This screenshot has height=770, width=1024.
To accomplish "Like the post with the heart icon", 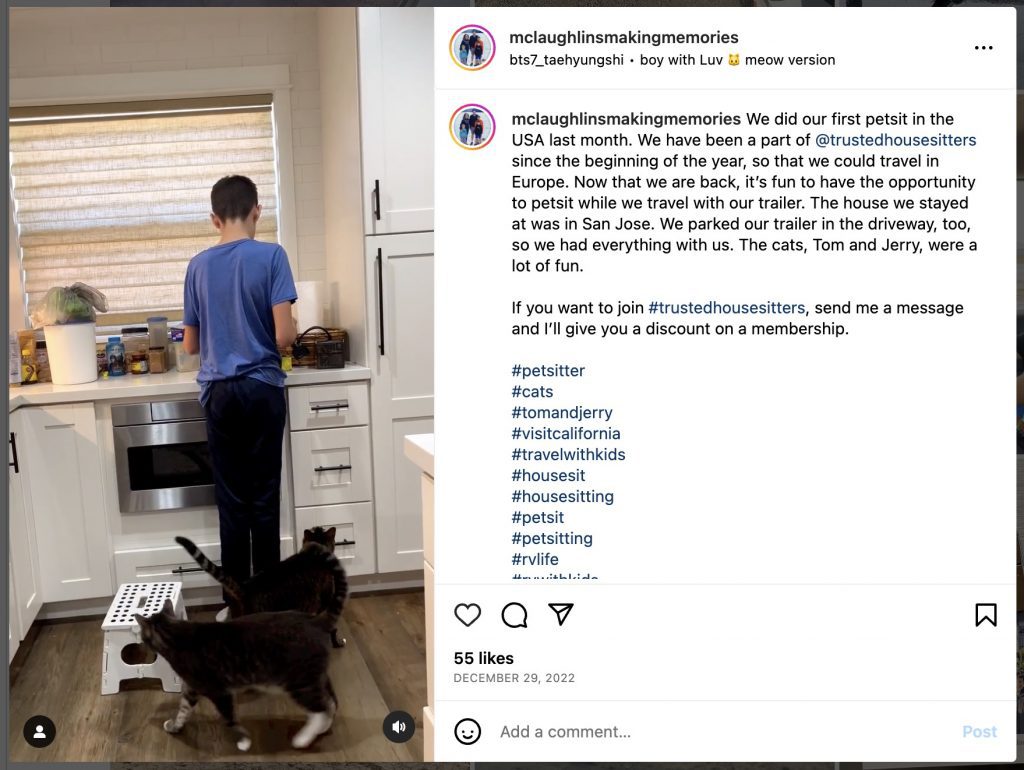I will 468,615.
